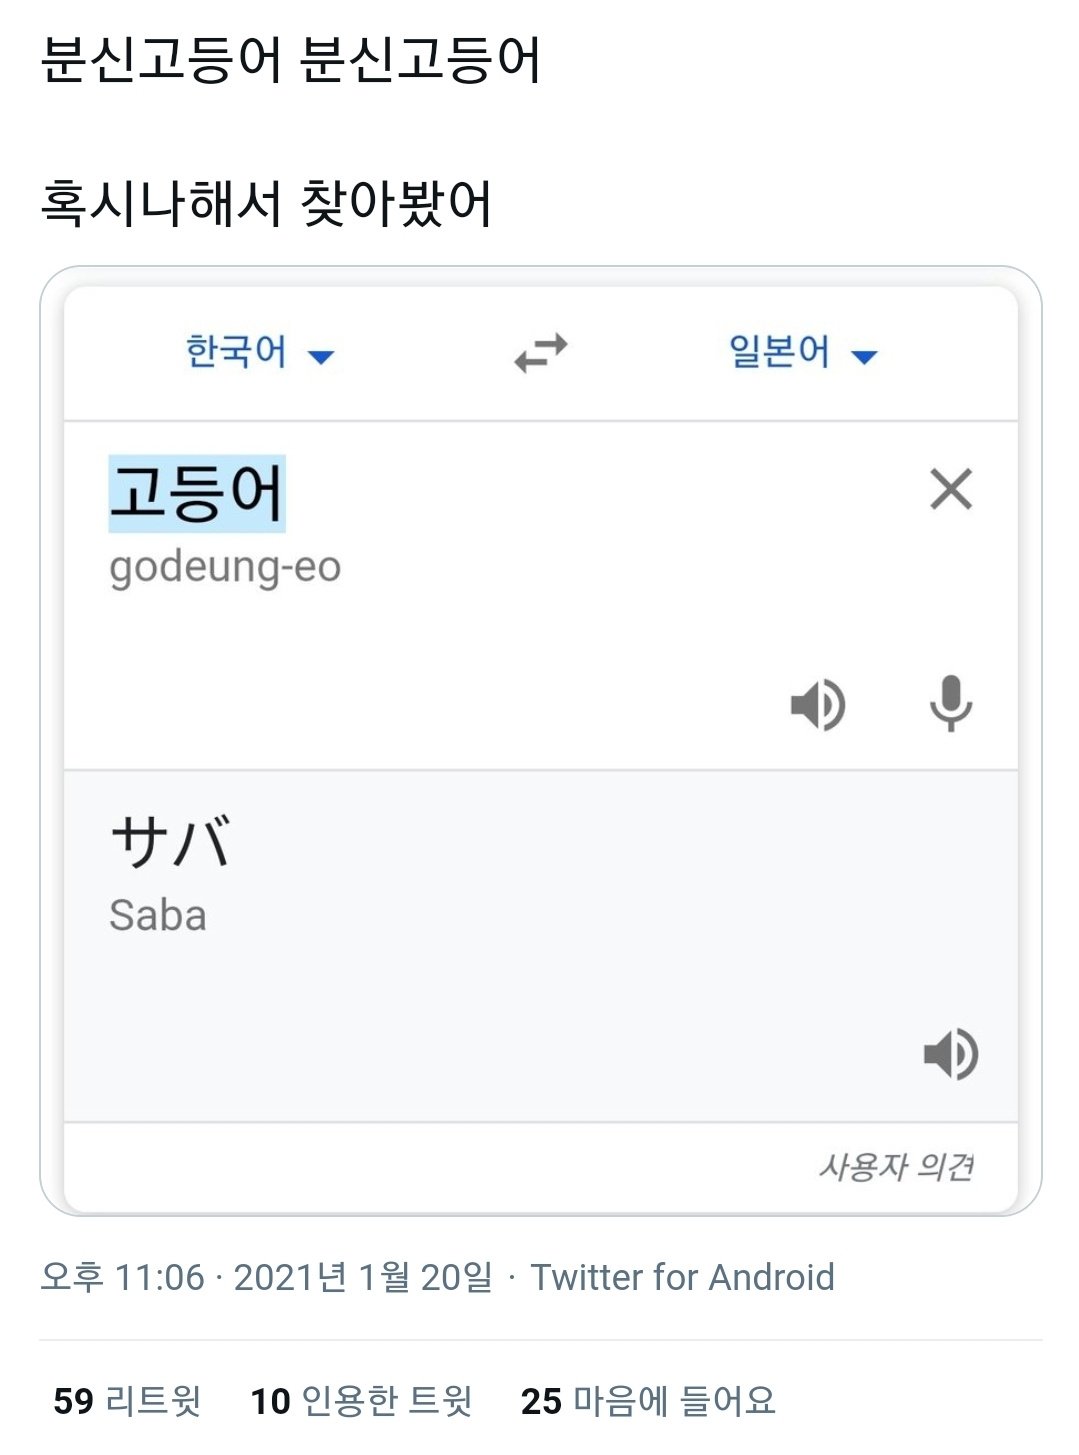Open the 일본어 target language dropdown
Image resolution: width=1079 pixels, height=1455 pixels.
point(802,352)
